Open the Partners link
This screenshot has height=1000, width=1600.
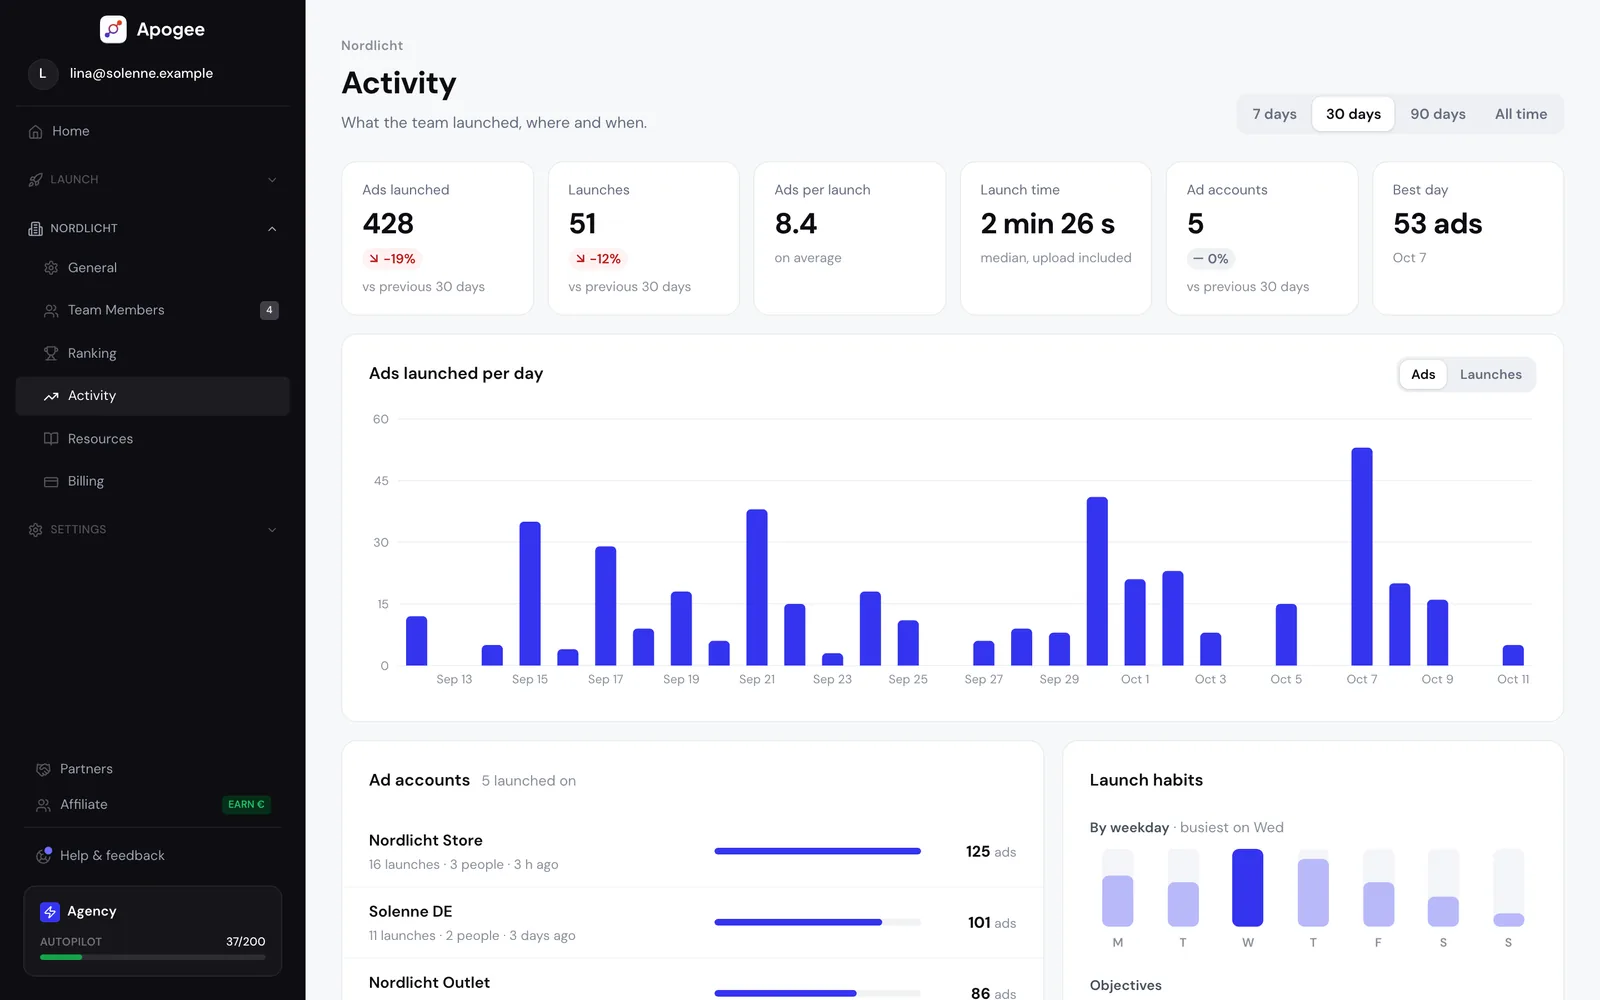(153, 769)
